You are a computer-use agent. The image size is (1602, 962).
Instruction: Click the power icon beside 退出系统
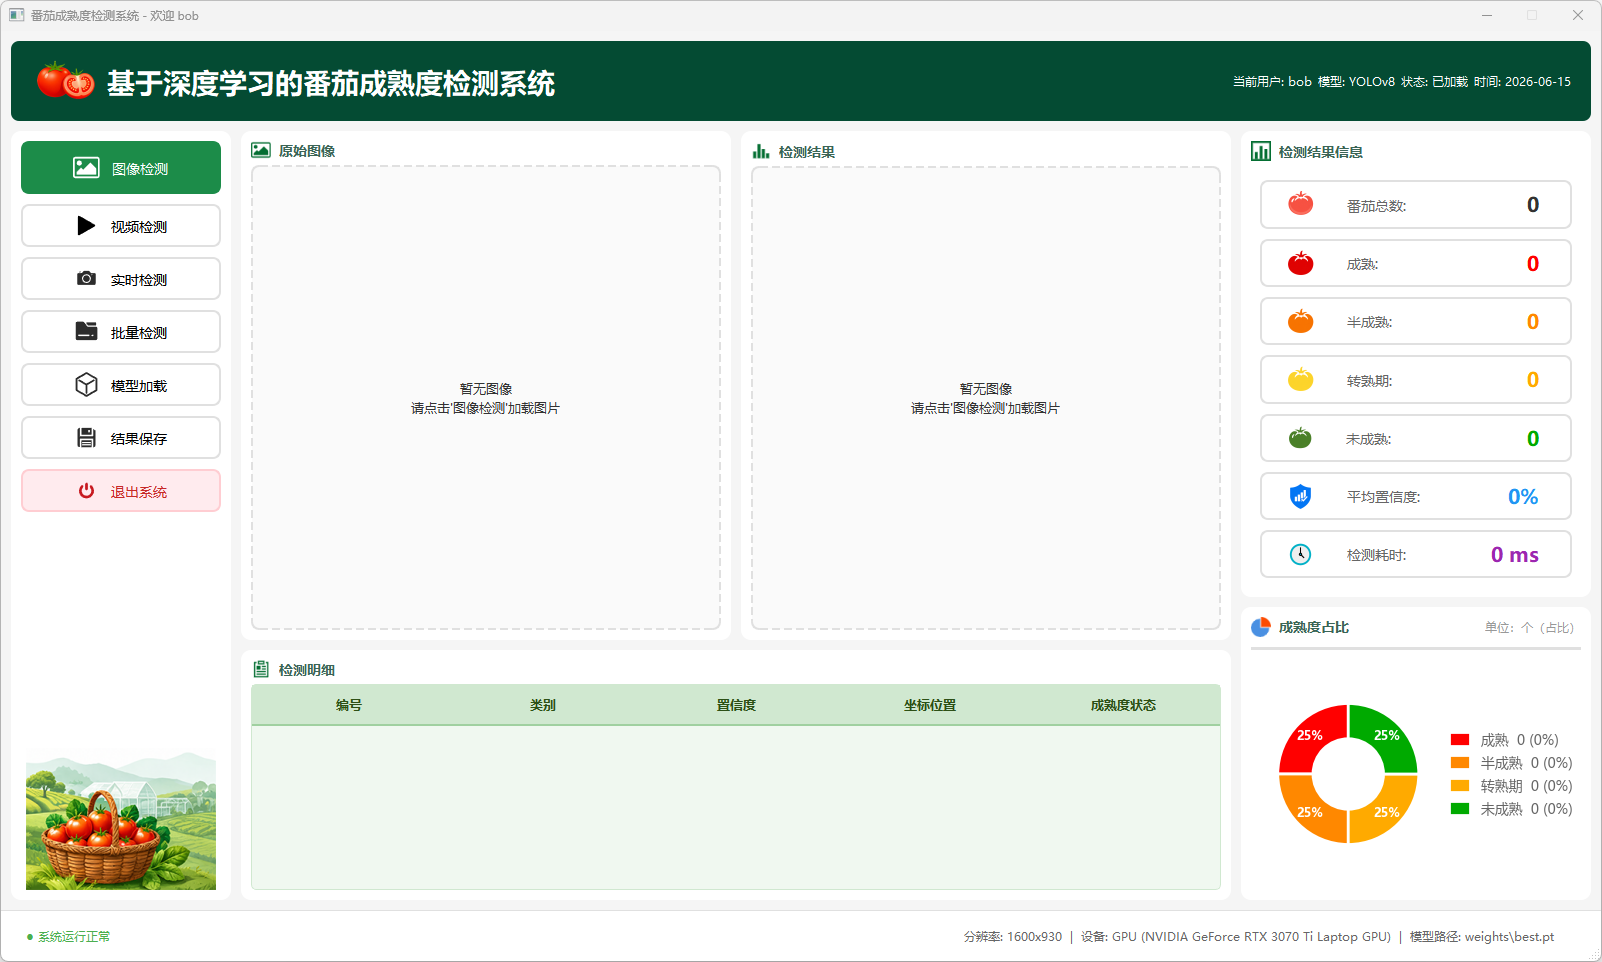point(86,491)
